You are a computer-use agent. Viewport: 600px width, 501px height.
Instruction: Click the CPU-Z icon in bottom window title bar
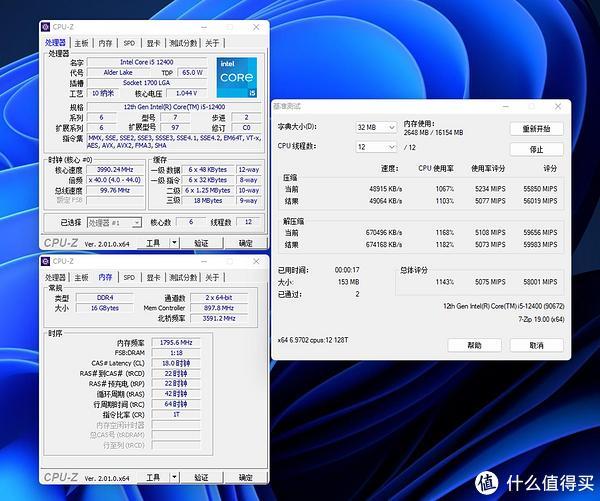pos(47,261)
